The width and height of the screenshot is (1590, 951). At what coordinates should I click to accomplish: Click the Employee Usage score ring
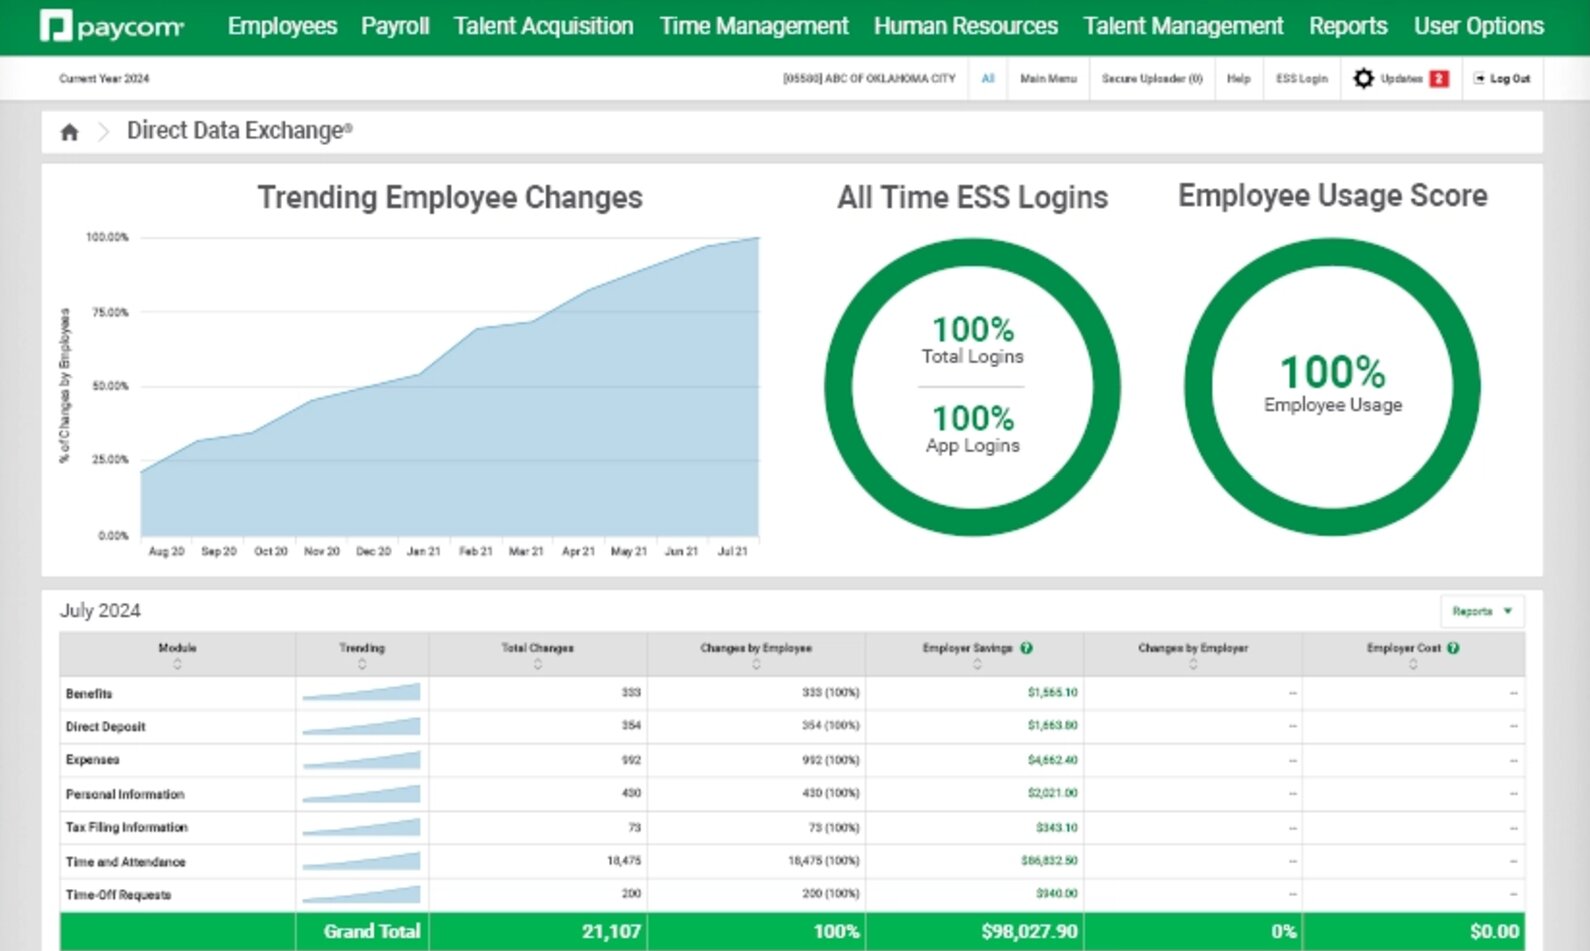[x=1332, y=386]
